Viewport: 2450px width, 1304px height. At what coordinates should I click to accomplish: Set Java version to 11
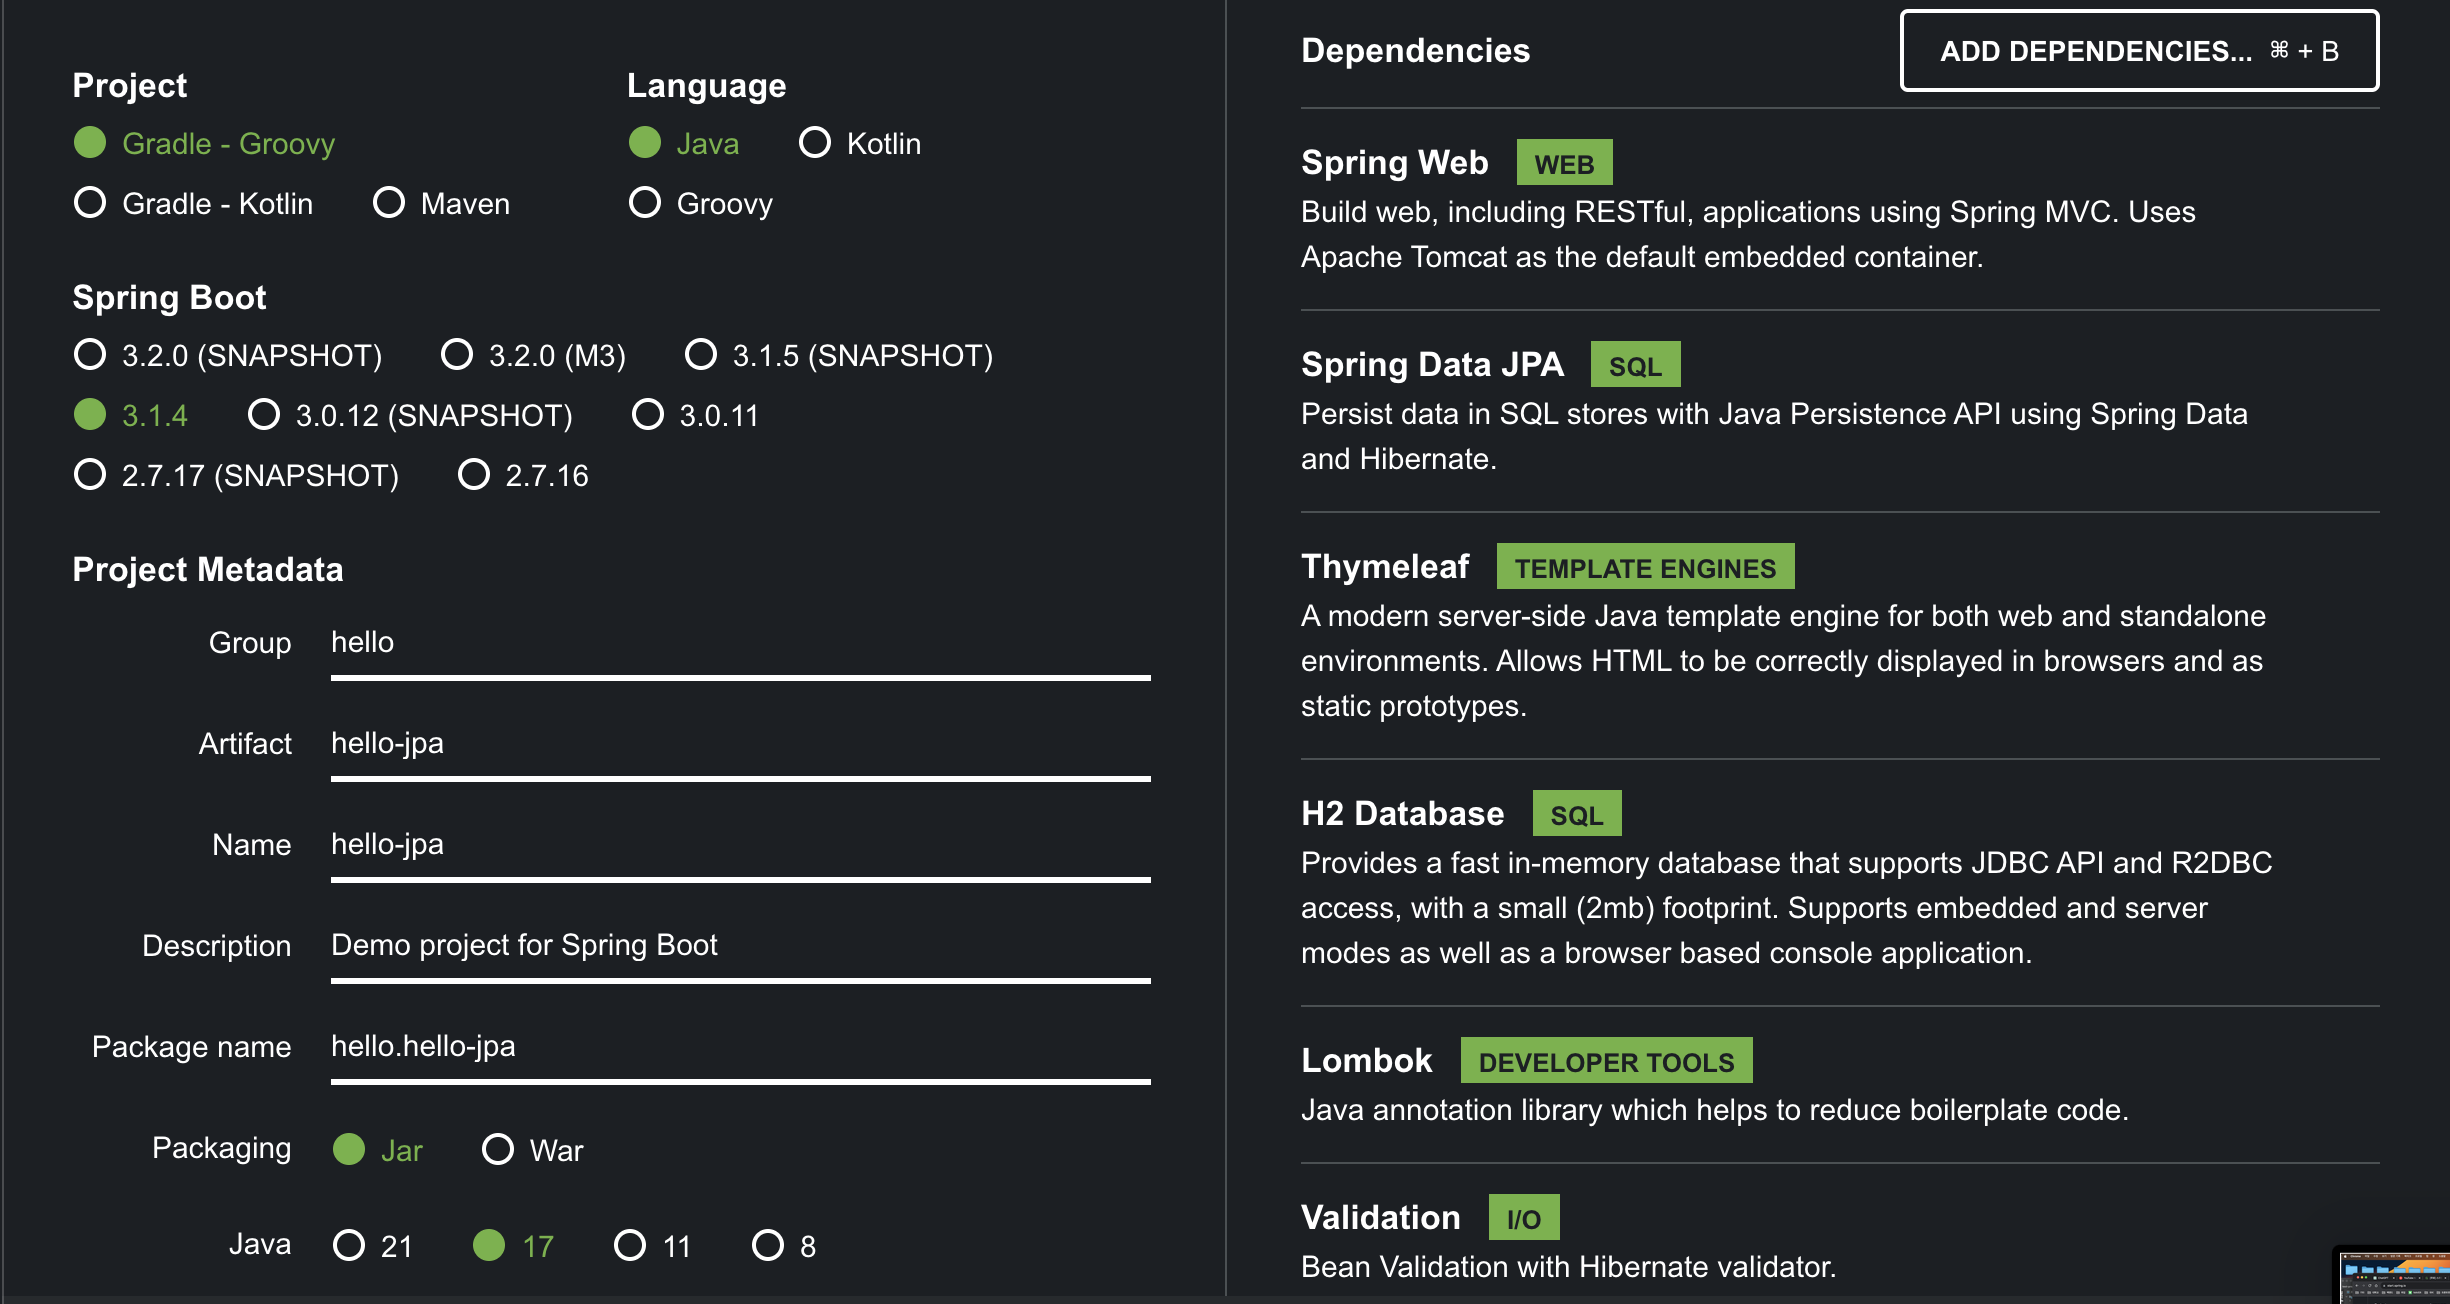653,1246
